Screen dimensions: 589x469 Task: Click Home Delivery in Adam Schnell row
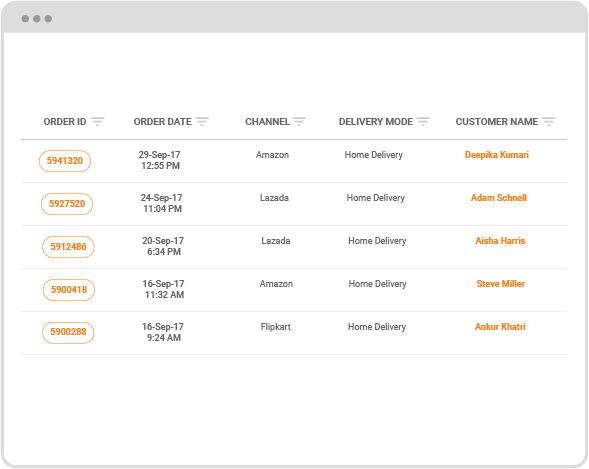pos(376,198)
